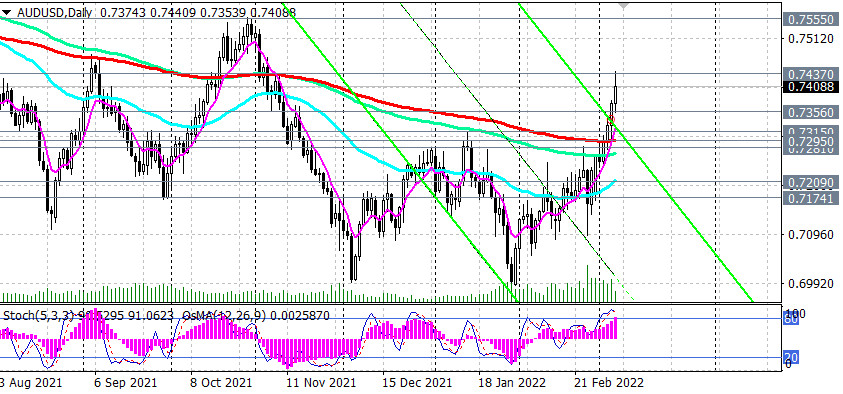Click the OsMA indicator value 0.0025870

(300, 316)
